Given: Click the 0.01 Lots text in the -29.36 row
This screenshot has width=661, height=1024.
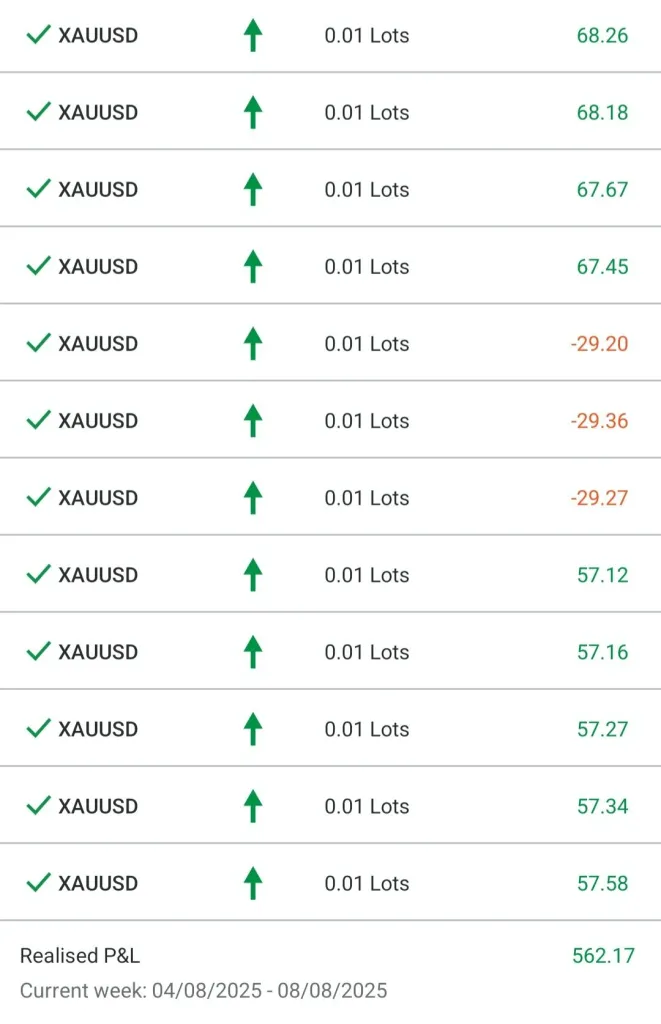Looking at the screenshot, I should point(367,421).
